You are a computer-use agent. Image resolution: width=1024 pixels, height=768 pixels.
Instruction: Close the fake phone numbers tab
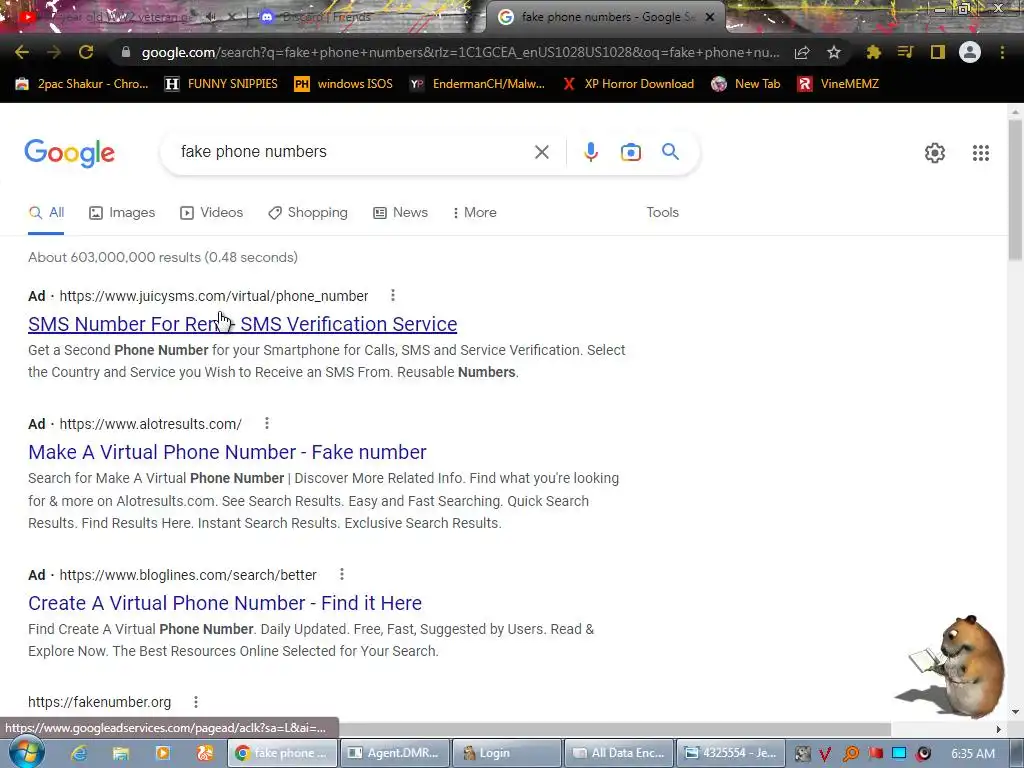tap(710, 17)
